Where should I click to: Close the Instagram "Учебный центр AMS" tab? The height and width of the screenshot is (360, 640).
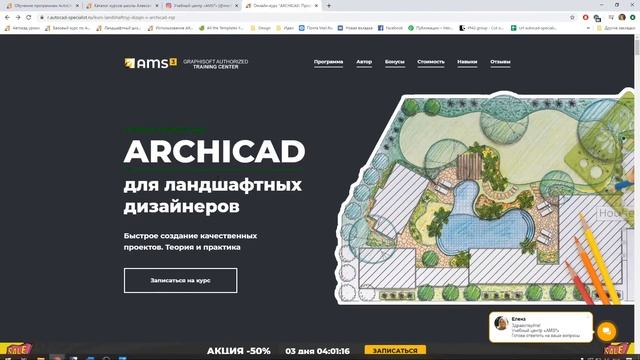(x=237, y=6)
